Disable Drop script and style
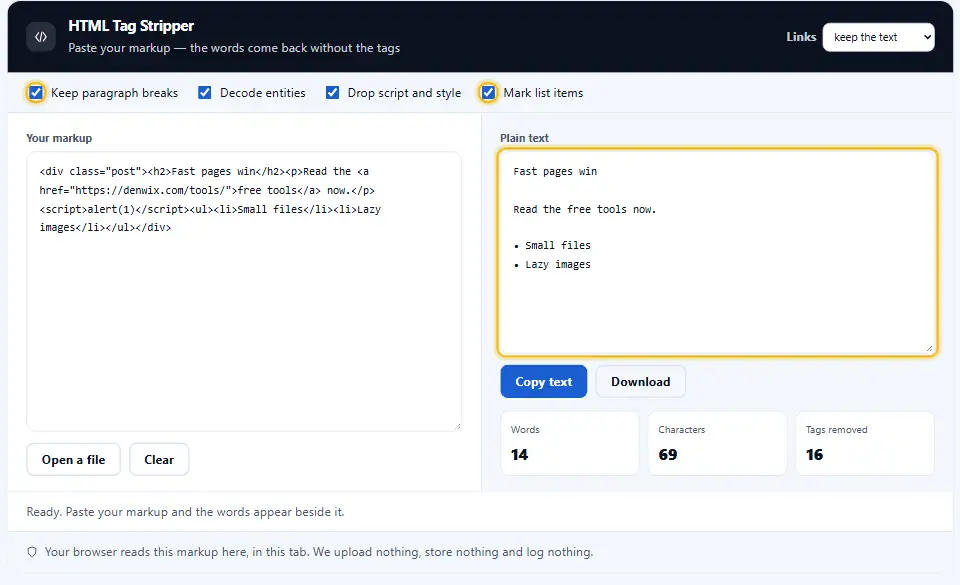Screen dimensions: 960x585 point(332,92)
